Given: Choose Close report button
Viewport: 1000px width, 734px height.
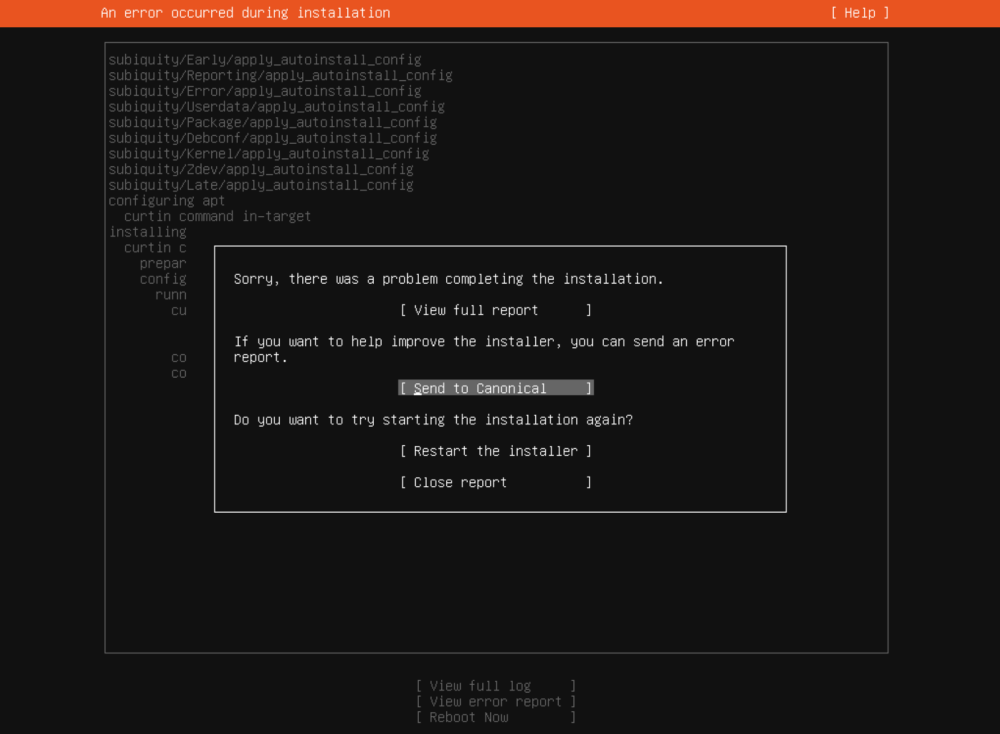Looking at the screenshot, I should click(x=496, y=482).
